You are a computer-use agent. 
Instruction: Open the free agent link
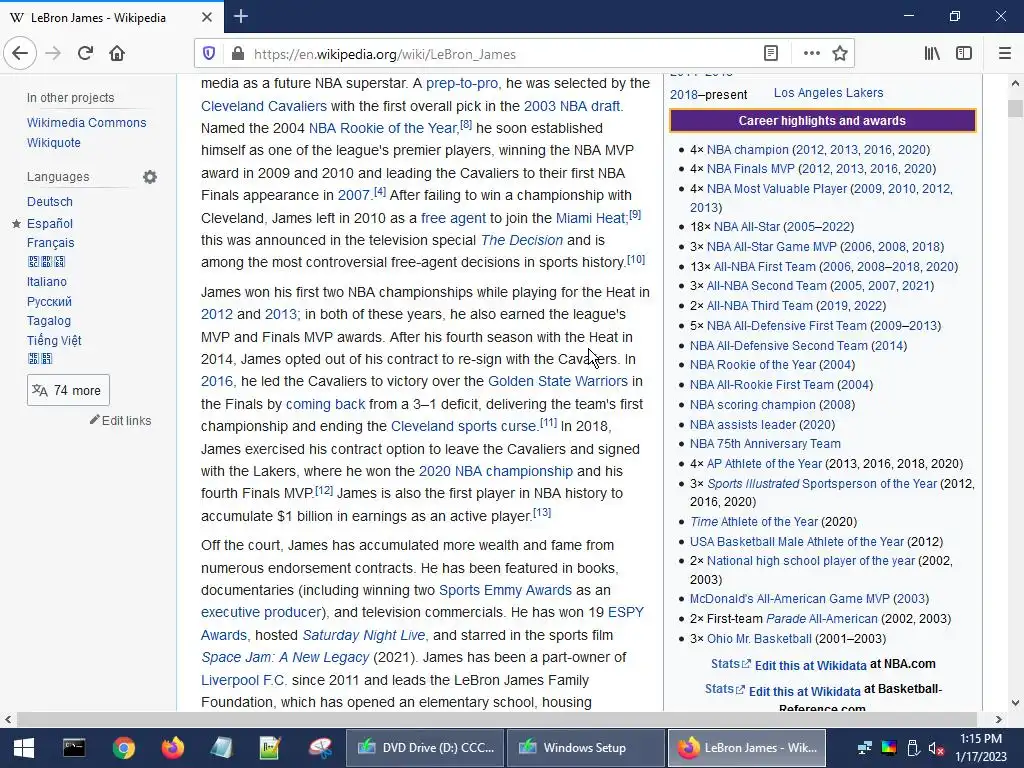[x=453, y=218]
